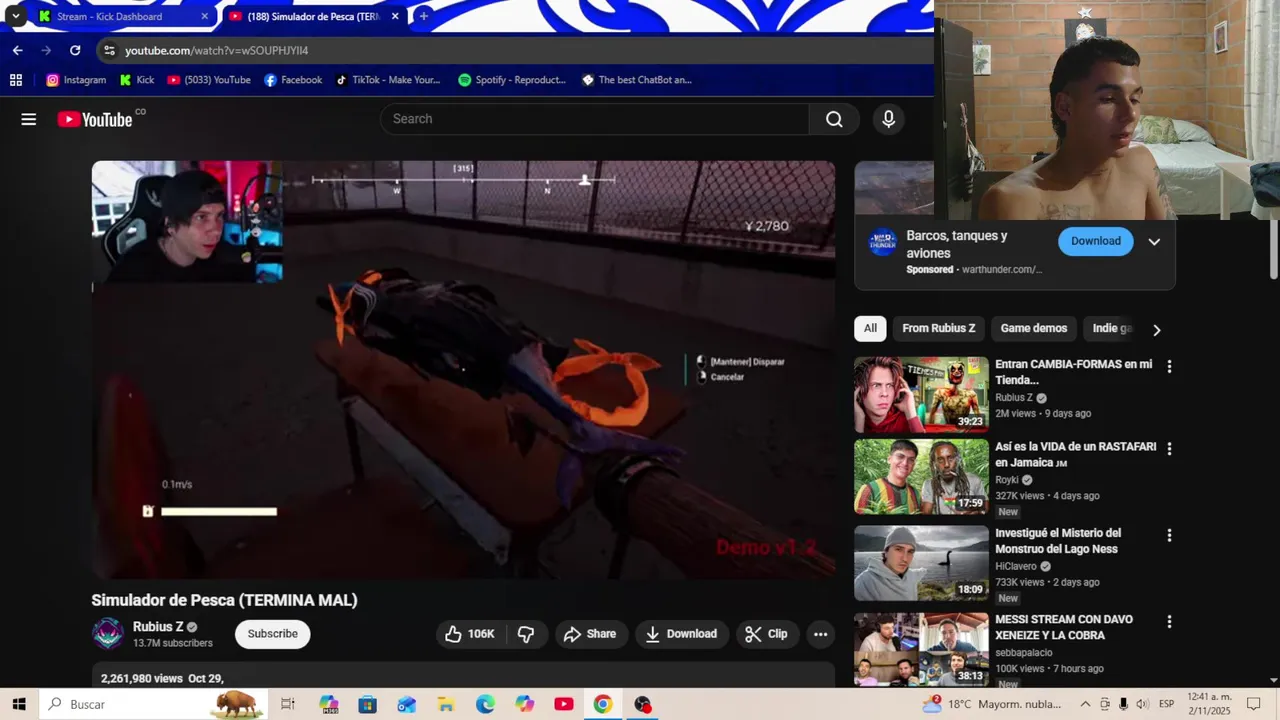The height and width of the screenshot is (720, 1280).
Task: Click the ESP language indicator
Action: 1166,704
